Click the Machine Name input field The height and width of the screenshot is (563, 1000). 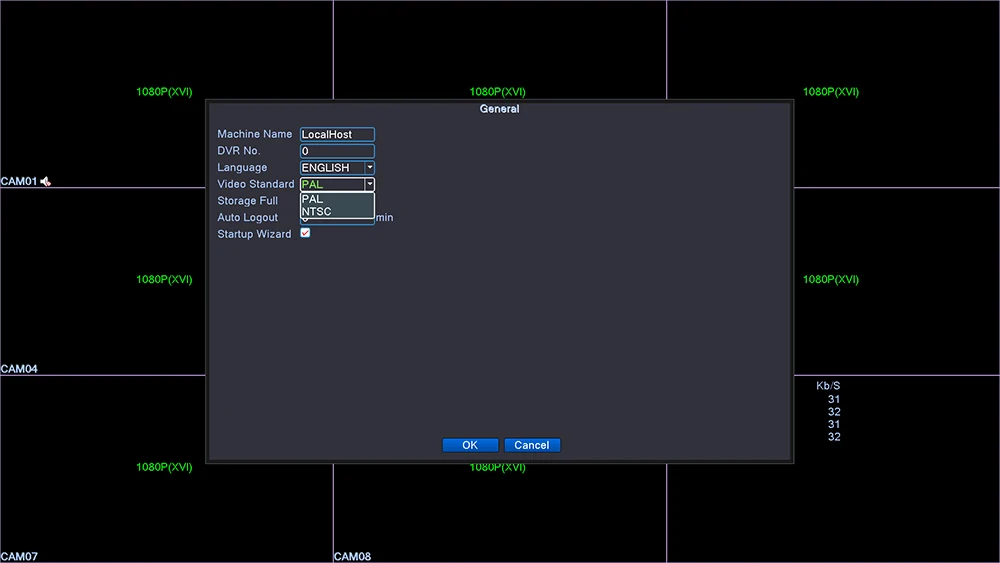(x=337, y=135)
